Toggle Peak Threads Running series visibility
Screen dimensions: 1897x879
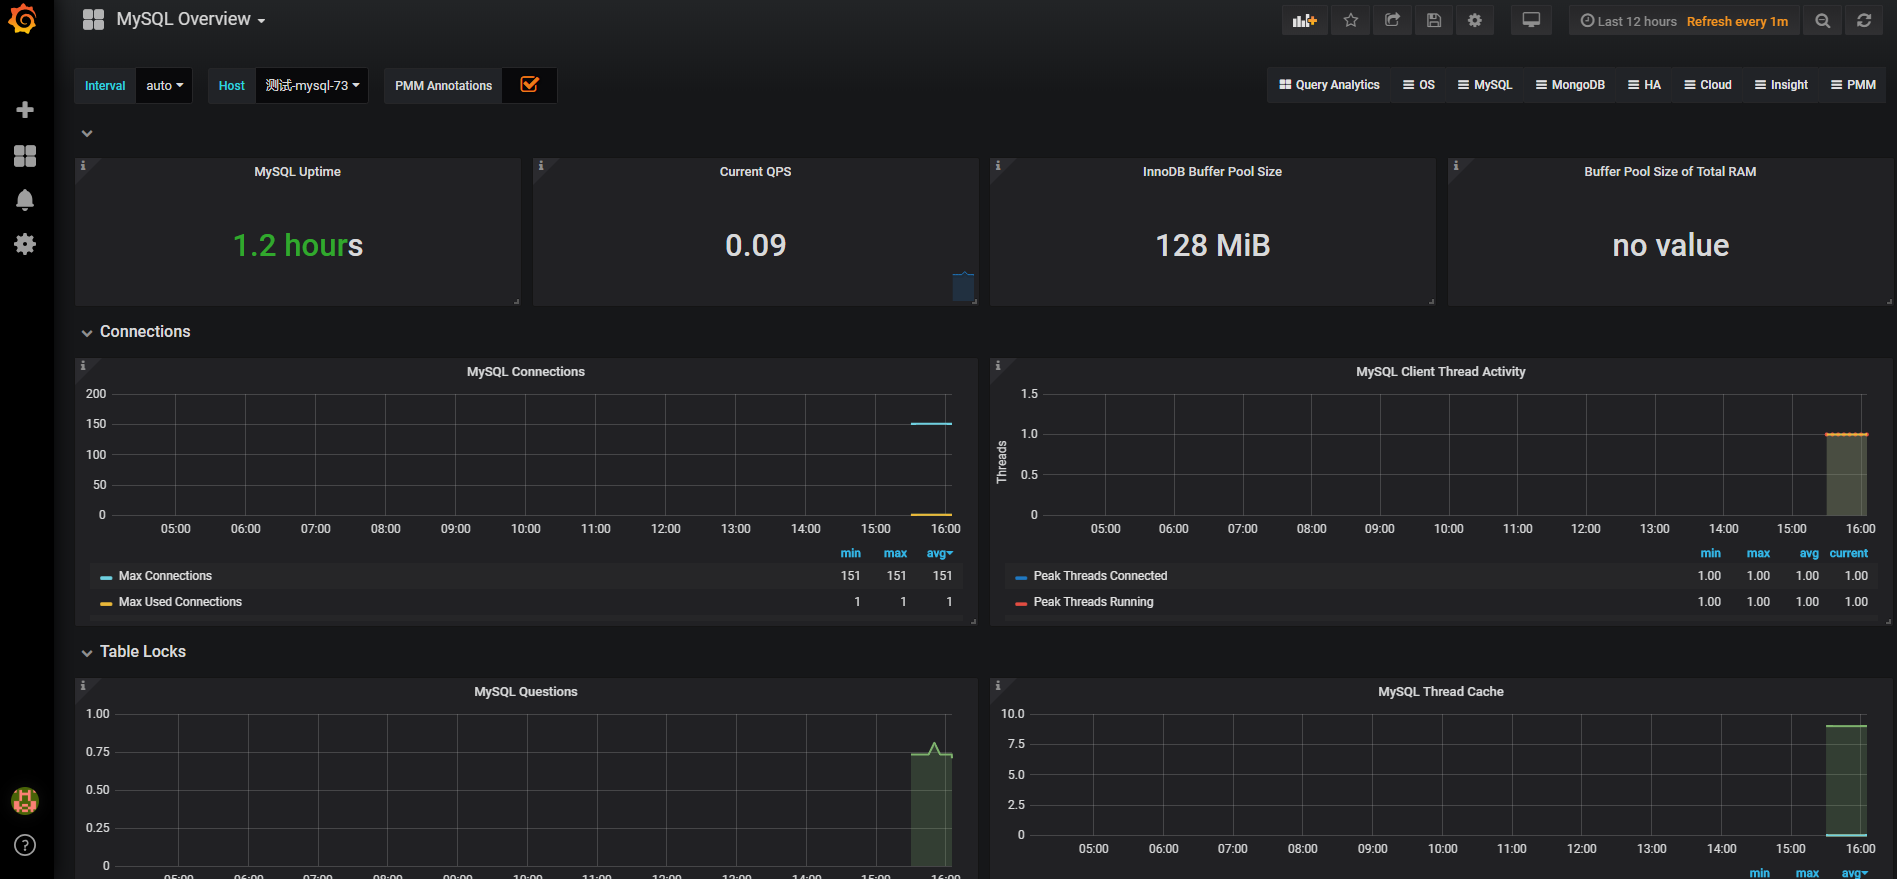coord(1093,602)
